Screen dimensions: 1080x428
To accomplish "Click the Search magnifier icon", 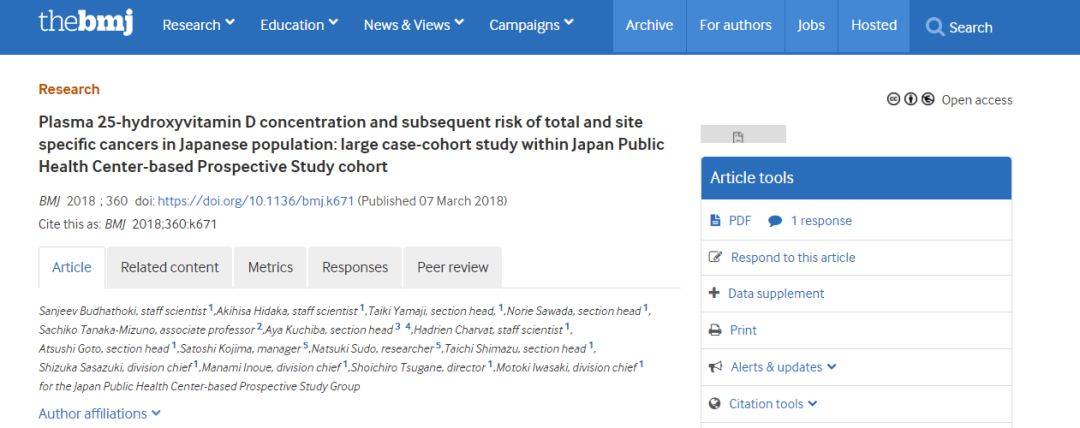I will click(934, 27).
